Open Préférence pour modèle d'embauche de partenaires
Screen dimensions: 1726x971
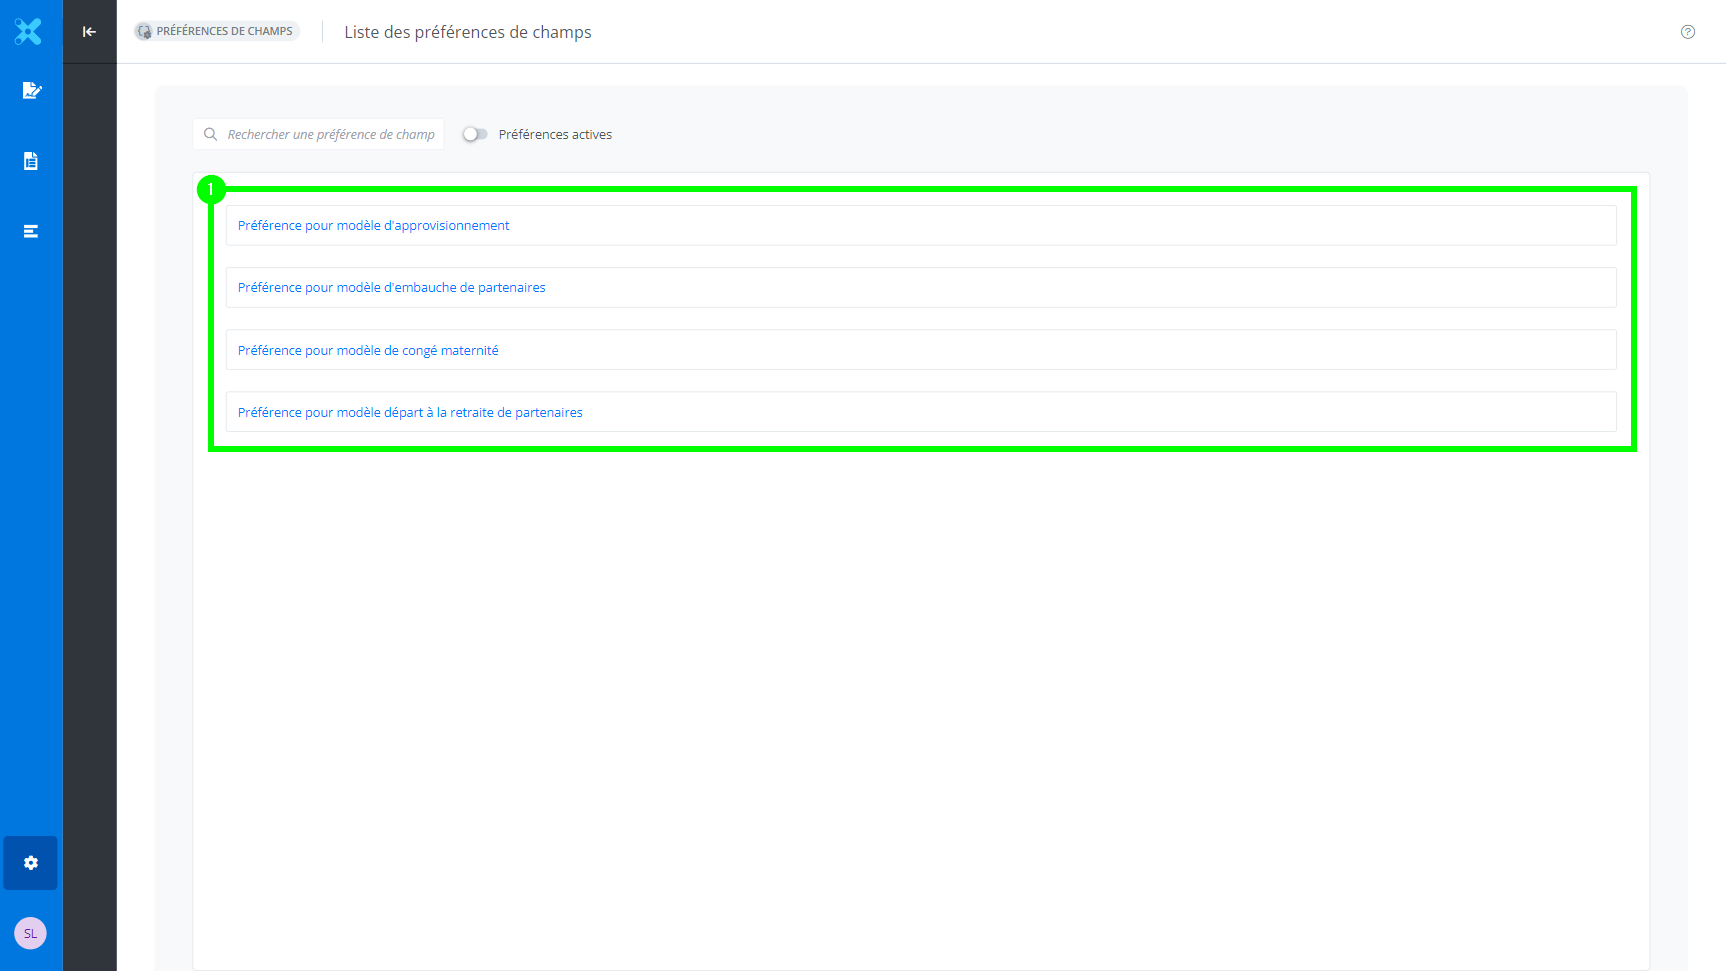click(391, 288)
